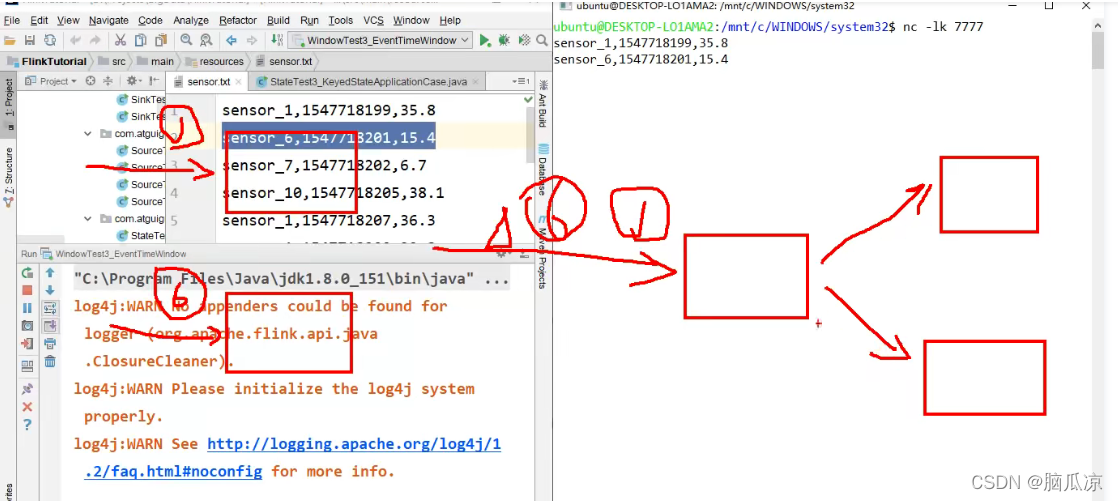Click the blue Back navigation arrow
The height and width of the screenshot is (501, 1118).
point(231,41)
